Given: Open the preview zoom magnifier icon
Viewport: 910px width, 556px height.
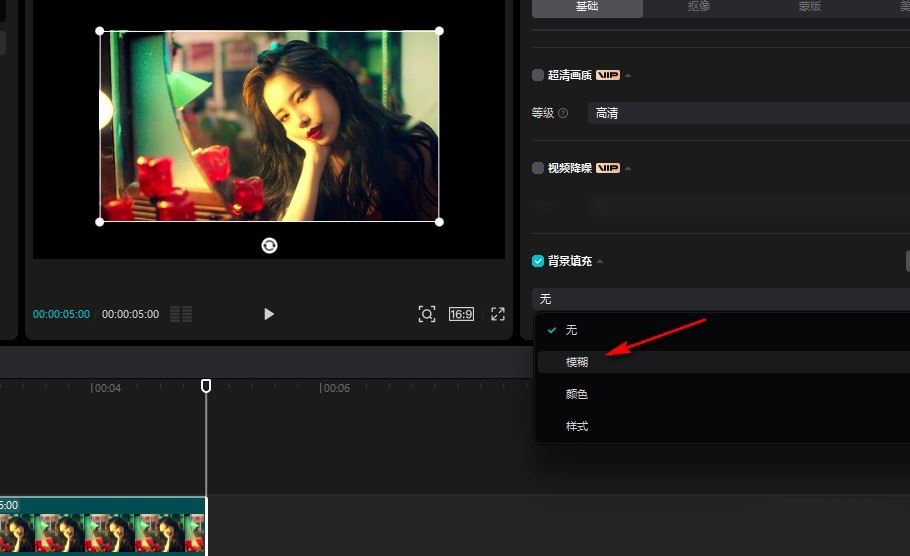Looking at the screenshot, I should coord(427,314).
